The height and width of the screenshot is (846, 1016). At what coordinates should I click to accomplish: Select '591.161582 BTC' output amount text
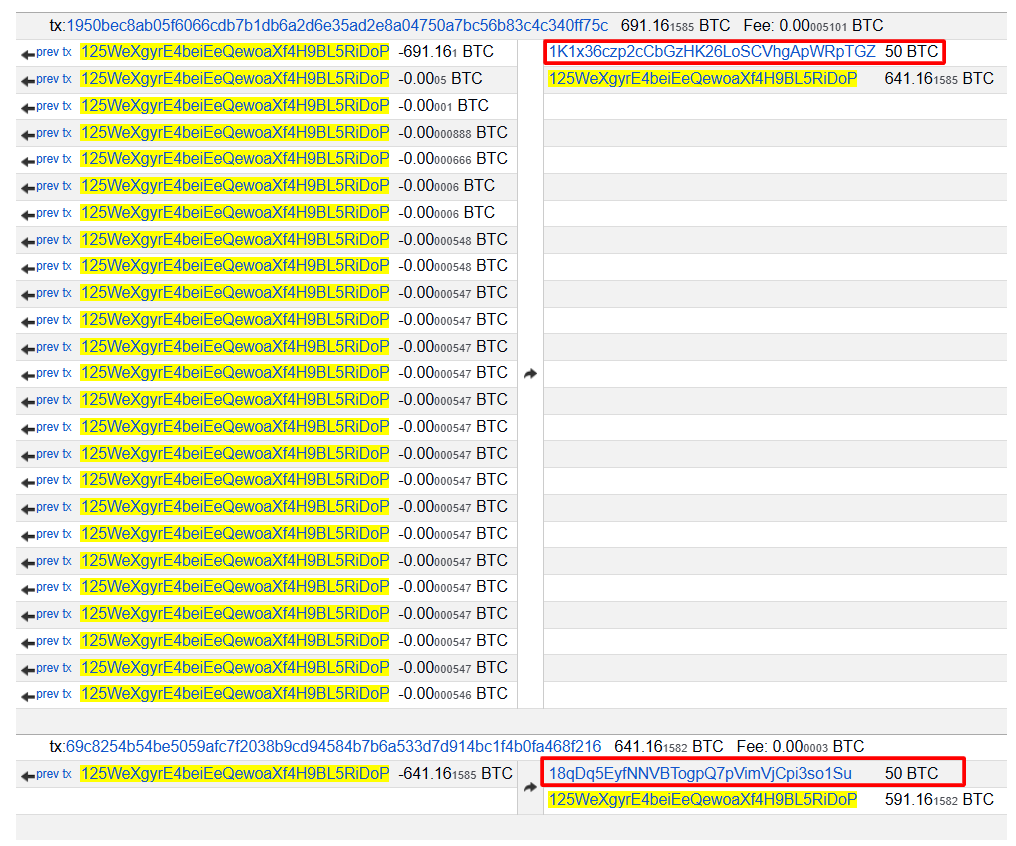click(x=939, y=800)
